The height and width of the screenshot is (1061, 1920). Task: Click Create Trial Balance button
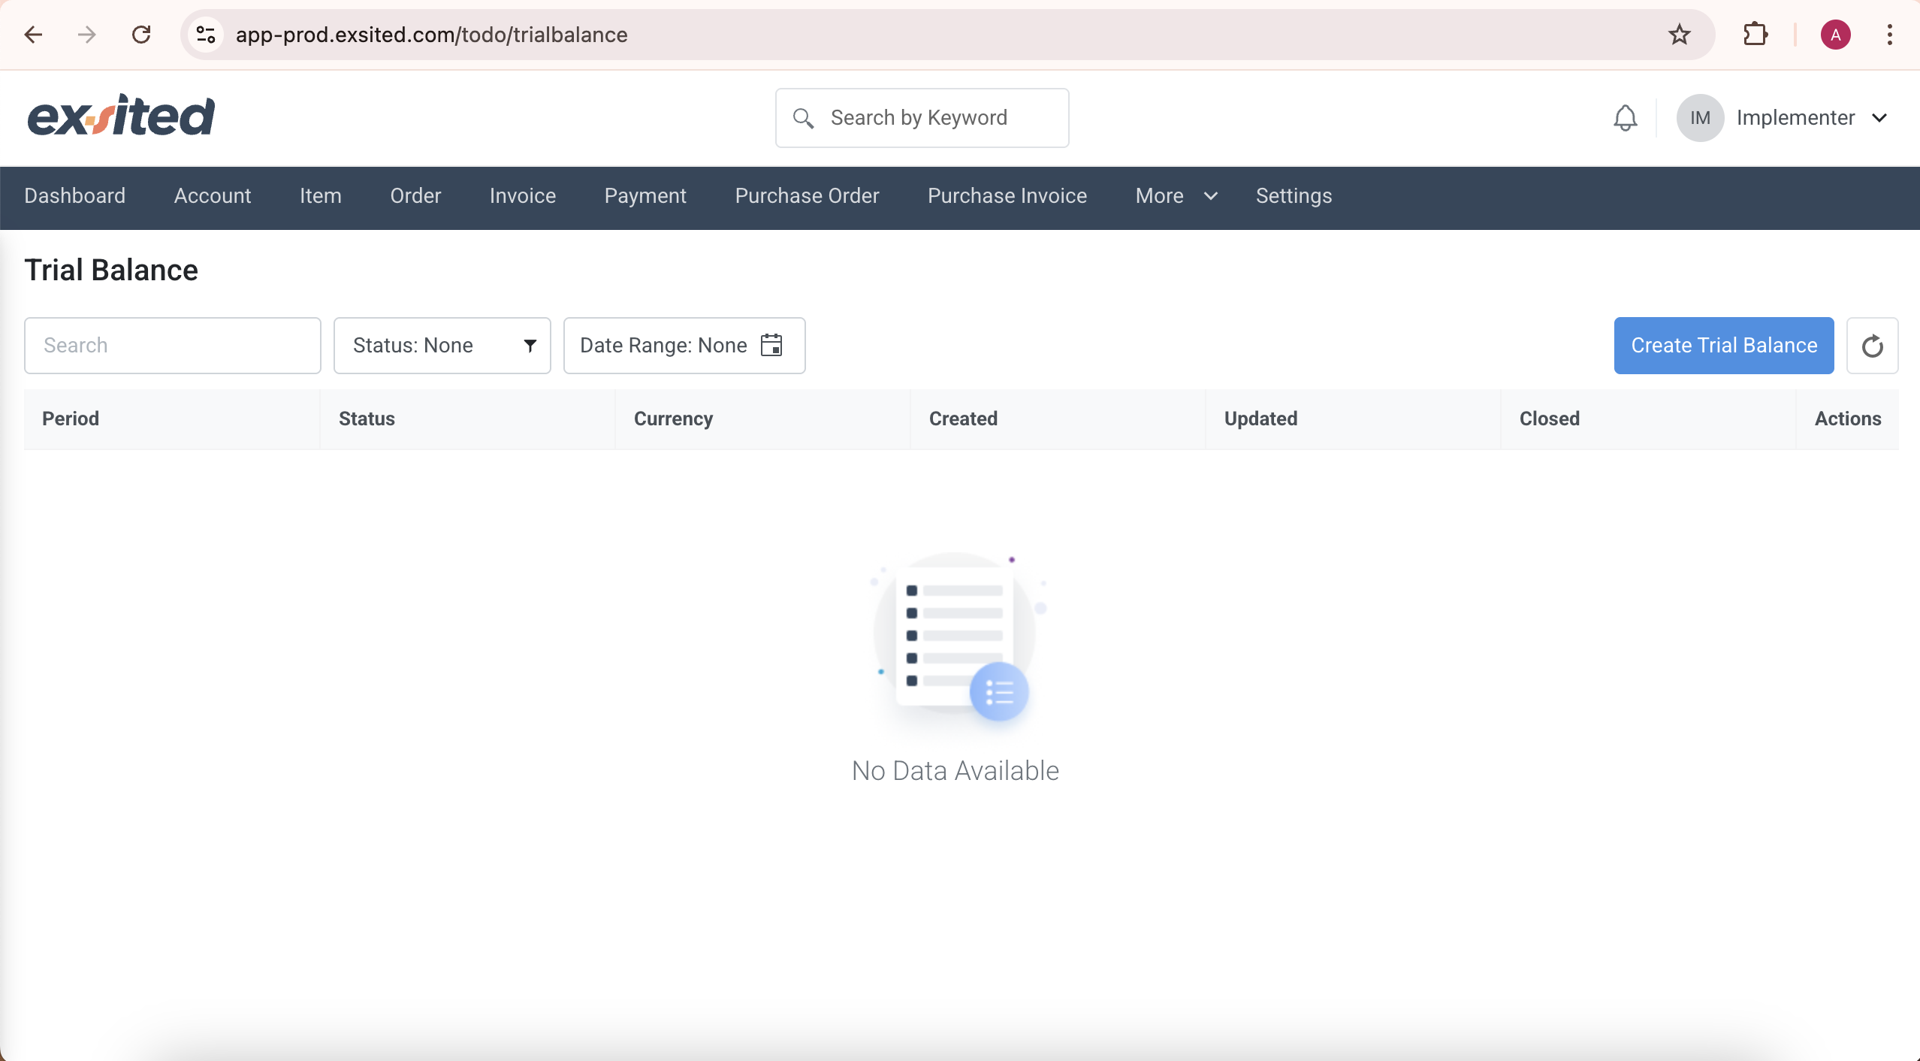1724,346
